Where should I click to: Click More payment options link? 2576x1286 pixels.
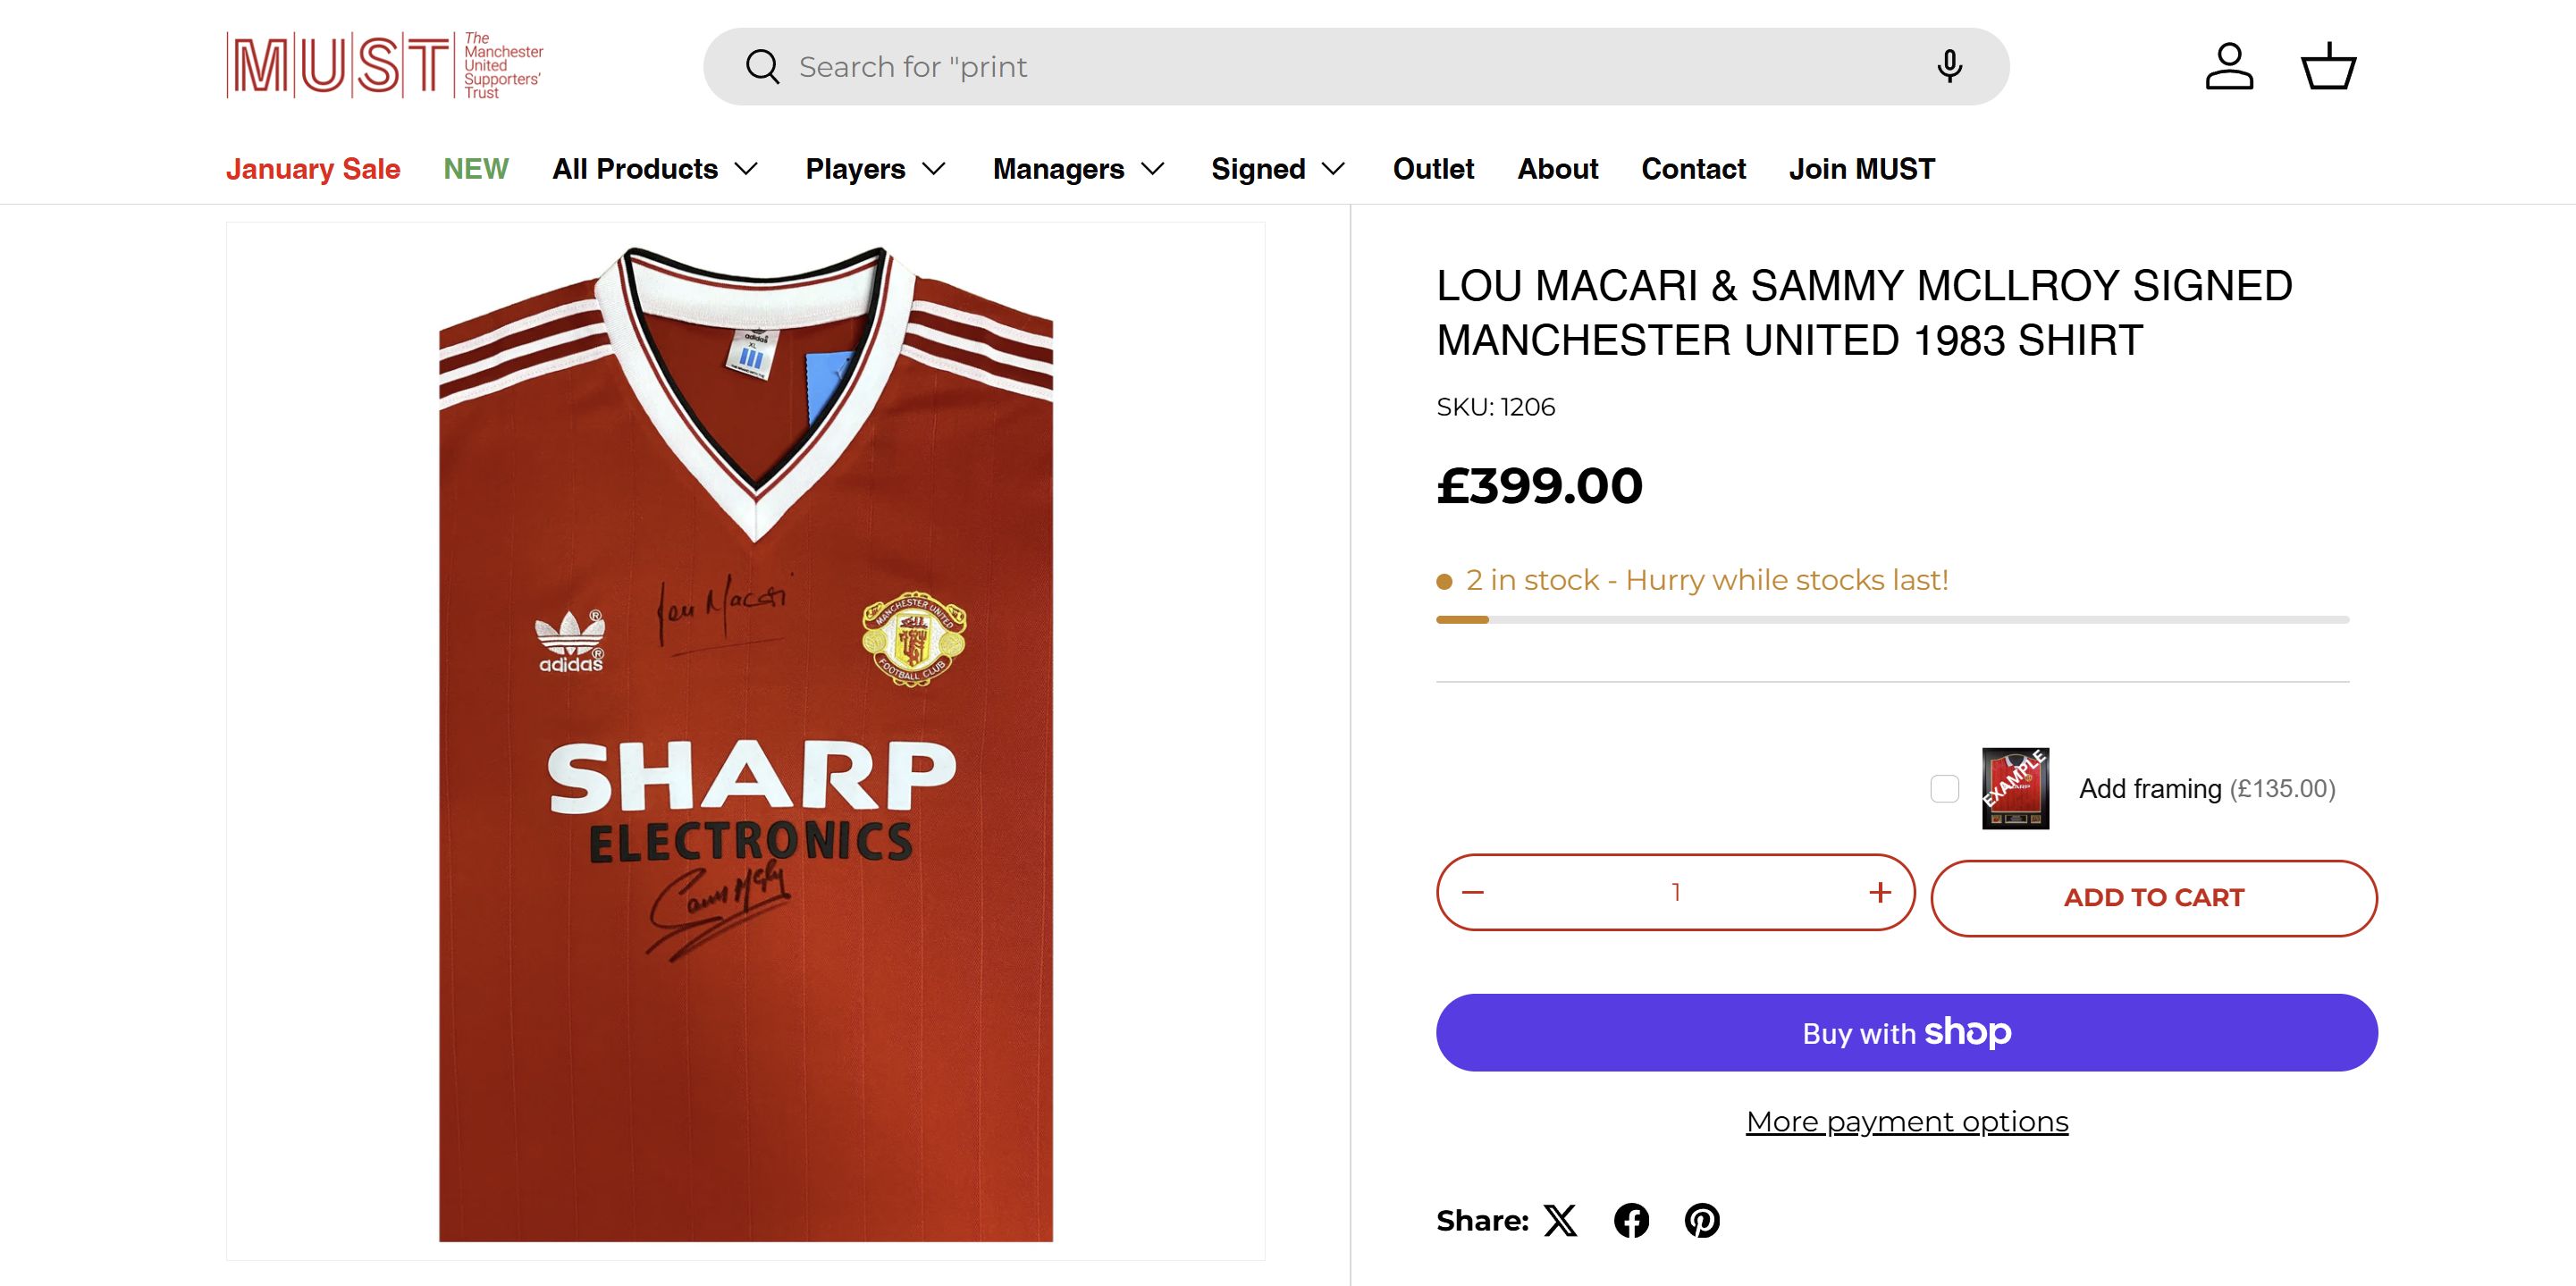pyautogui.click(x=1907, y=1122)
